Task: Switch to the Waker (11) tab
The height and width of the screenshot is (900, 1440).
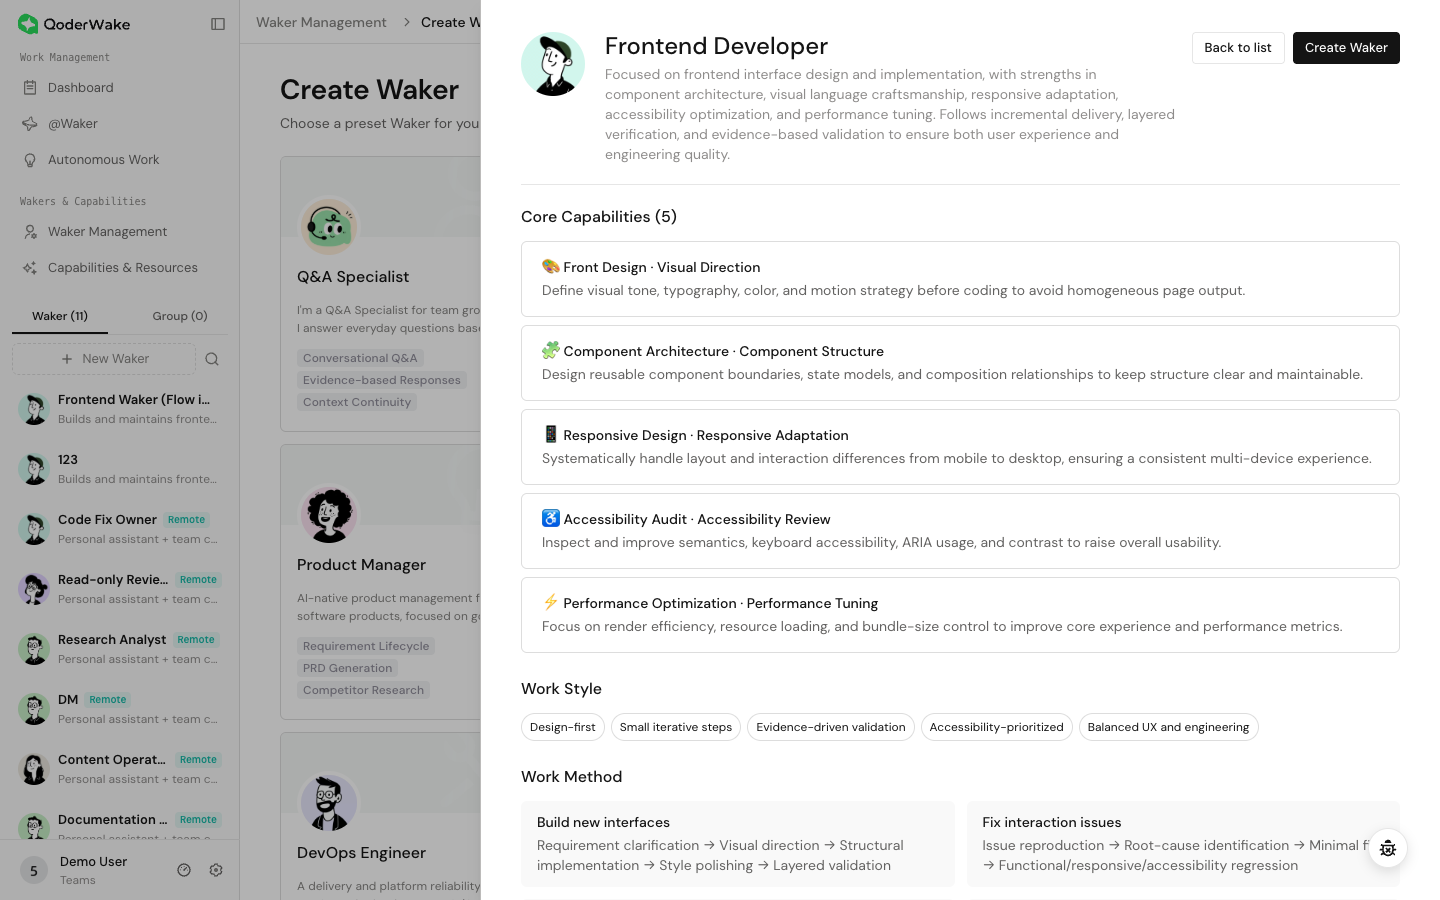Action: [x=60, y=316]
